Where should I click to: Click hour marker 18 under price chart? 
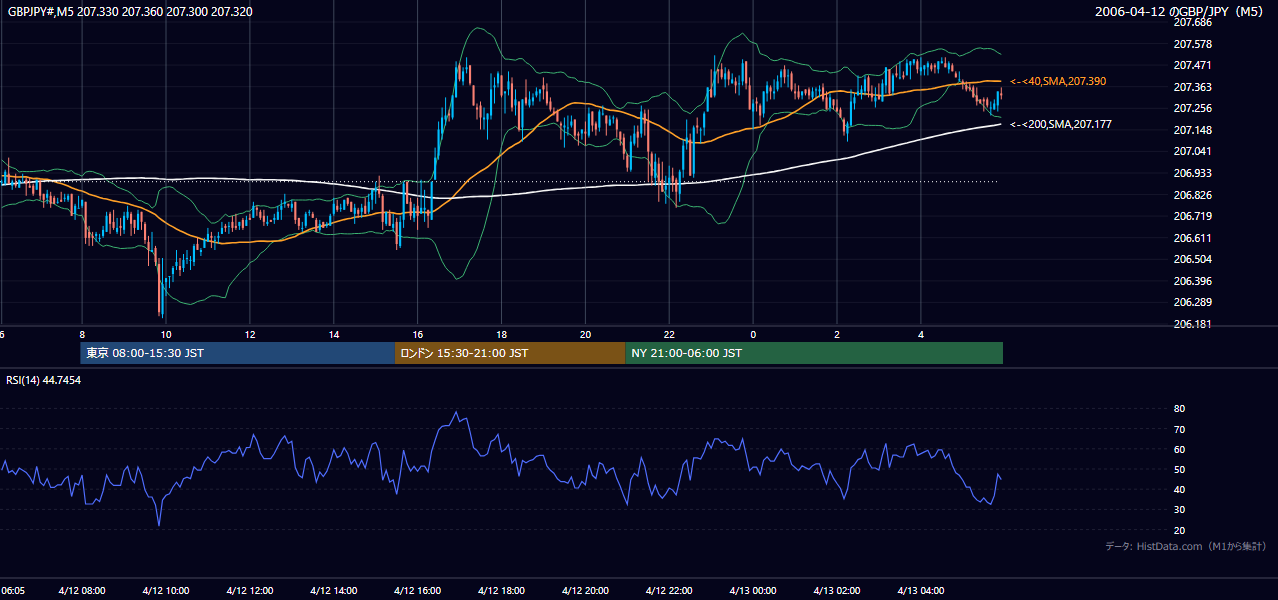click(x=502, y=335)
